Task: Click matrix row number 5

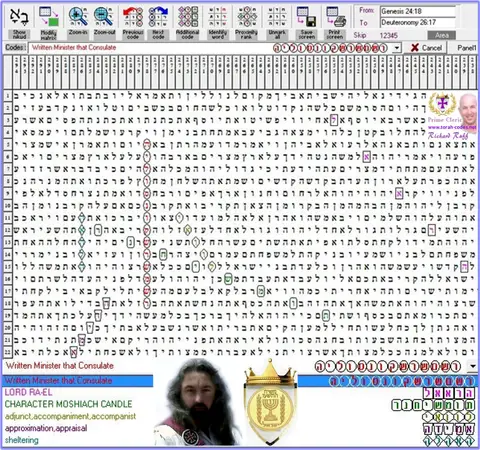Action: tap(8, 145)
